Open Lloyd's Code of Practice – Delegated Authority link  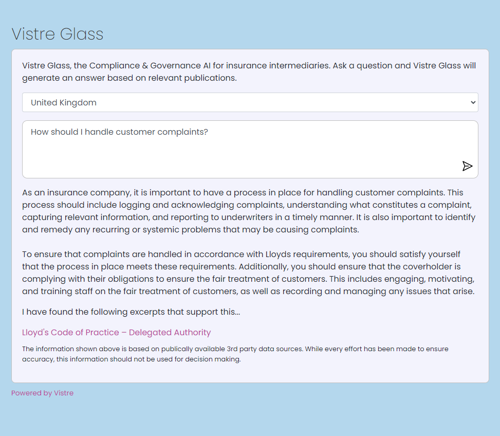[116, 332]
